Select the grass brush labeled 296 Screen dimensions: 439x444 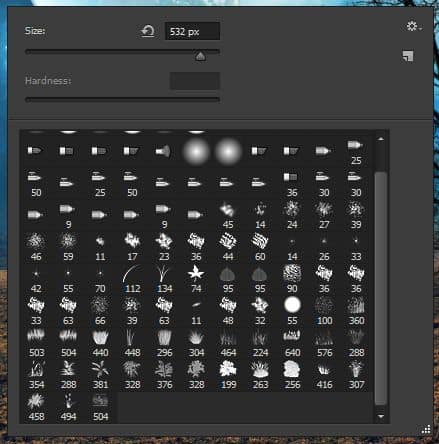pyautogui.click(x=164, y=343)
